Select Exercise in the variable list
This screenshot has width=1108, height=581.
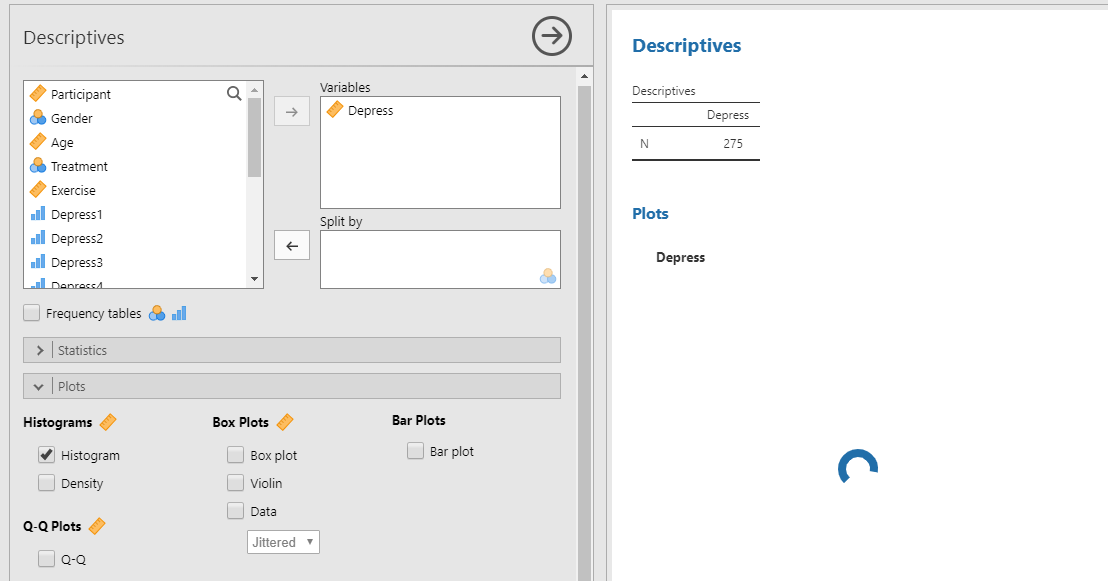73,190
